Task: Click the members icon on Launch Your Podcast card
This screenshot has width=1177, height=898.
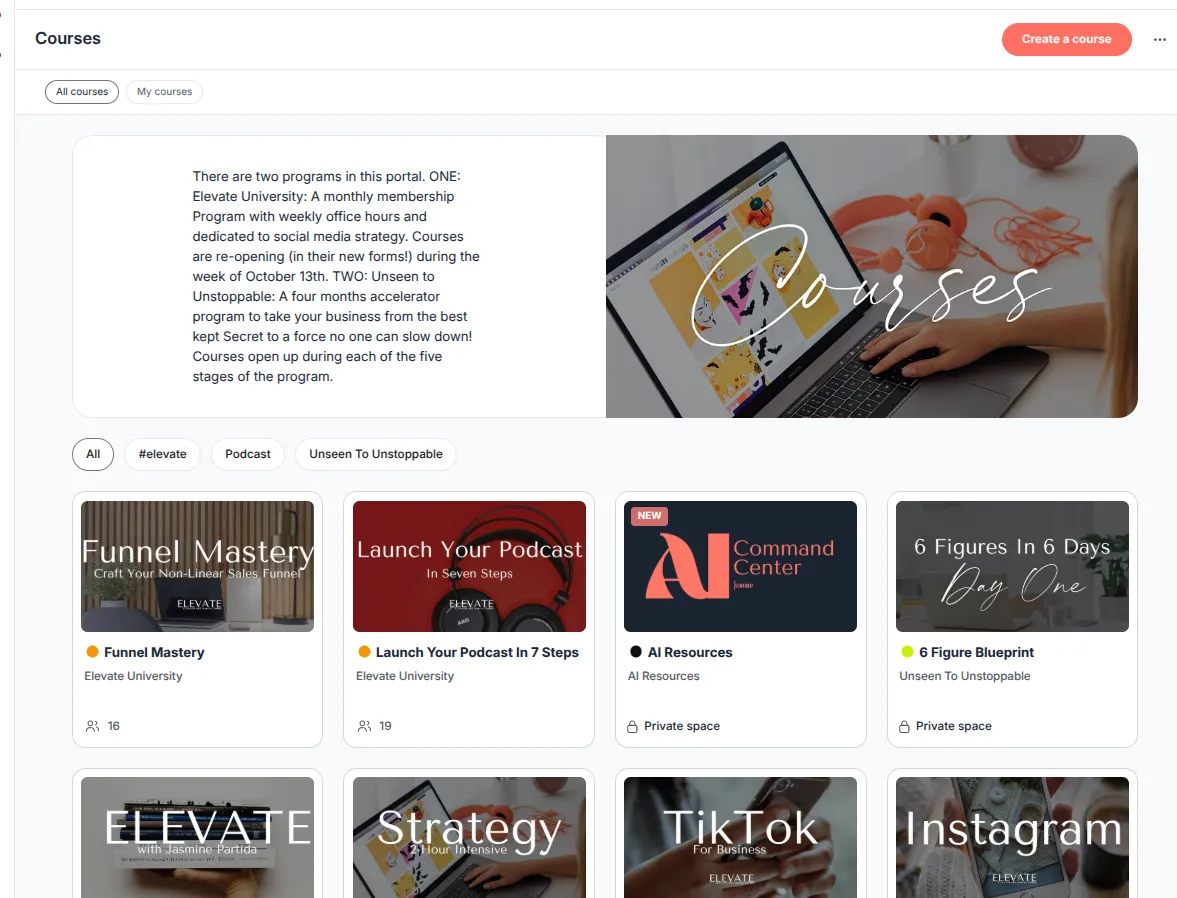Action: (x=364, y=726)
